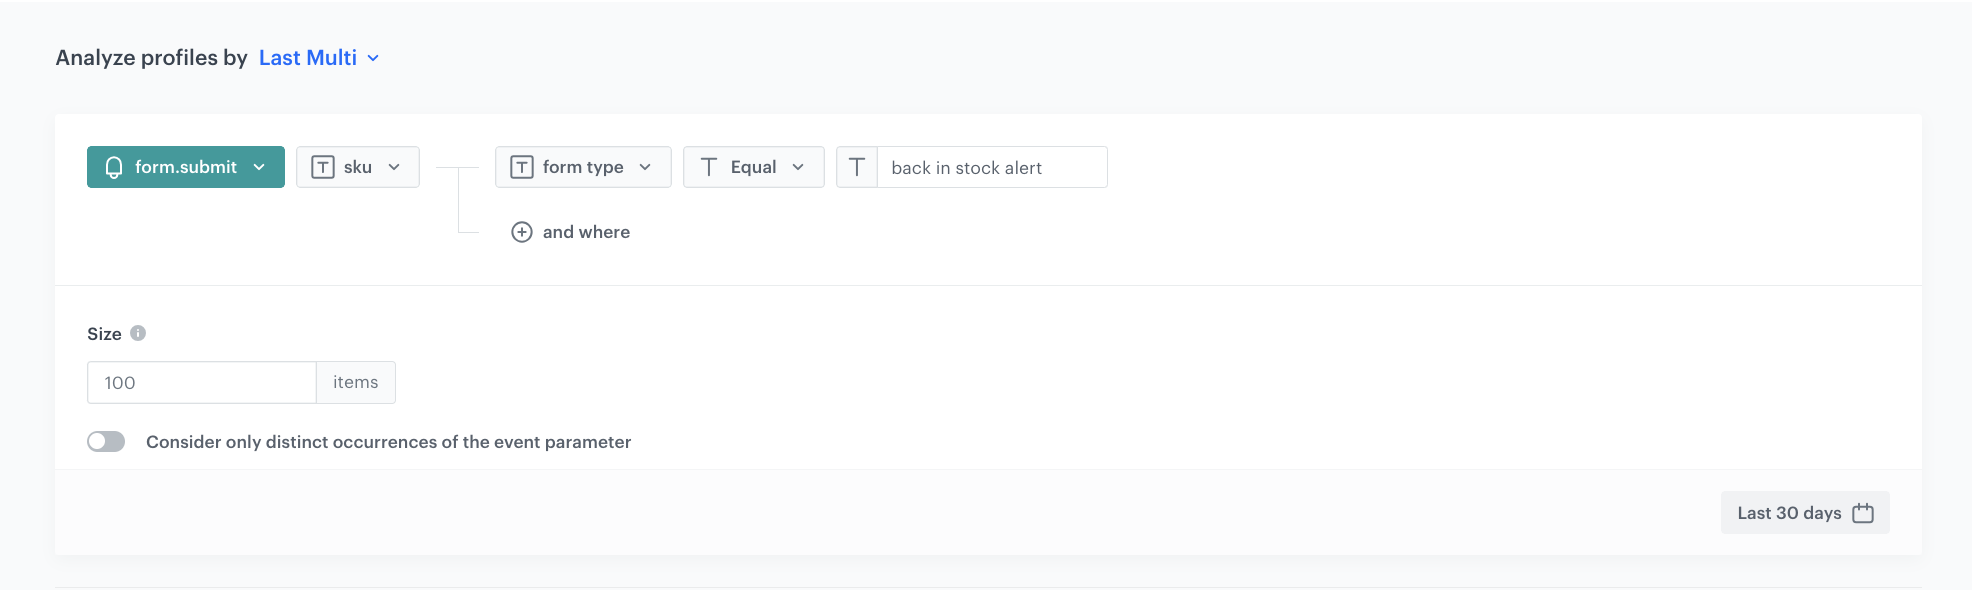Screen dimensions: 1972x590
Task: Open the Last 30 days date range
Action: tap(1789, 513)
